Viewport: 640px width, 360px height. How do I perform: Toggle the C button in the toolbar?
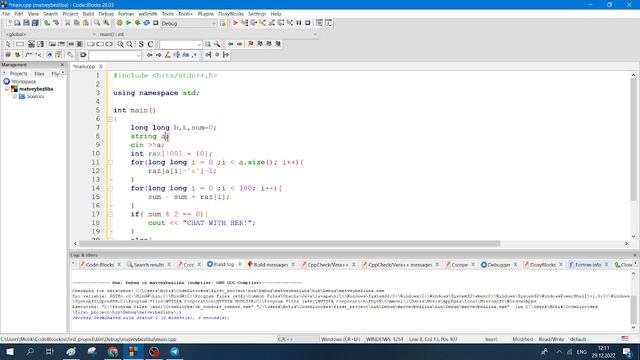[x=150, y=44]
